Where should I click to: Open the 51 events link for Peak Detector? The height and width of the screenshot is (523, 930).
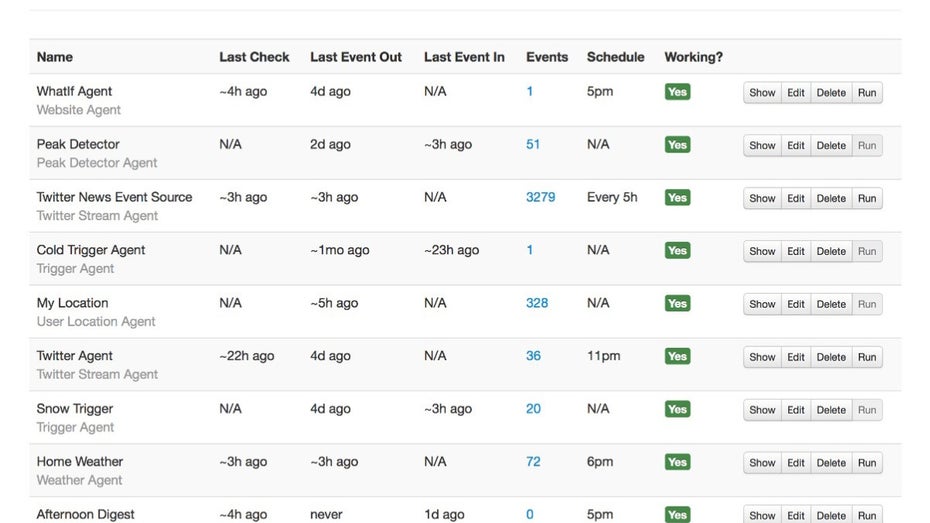(533, 144)
